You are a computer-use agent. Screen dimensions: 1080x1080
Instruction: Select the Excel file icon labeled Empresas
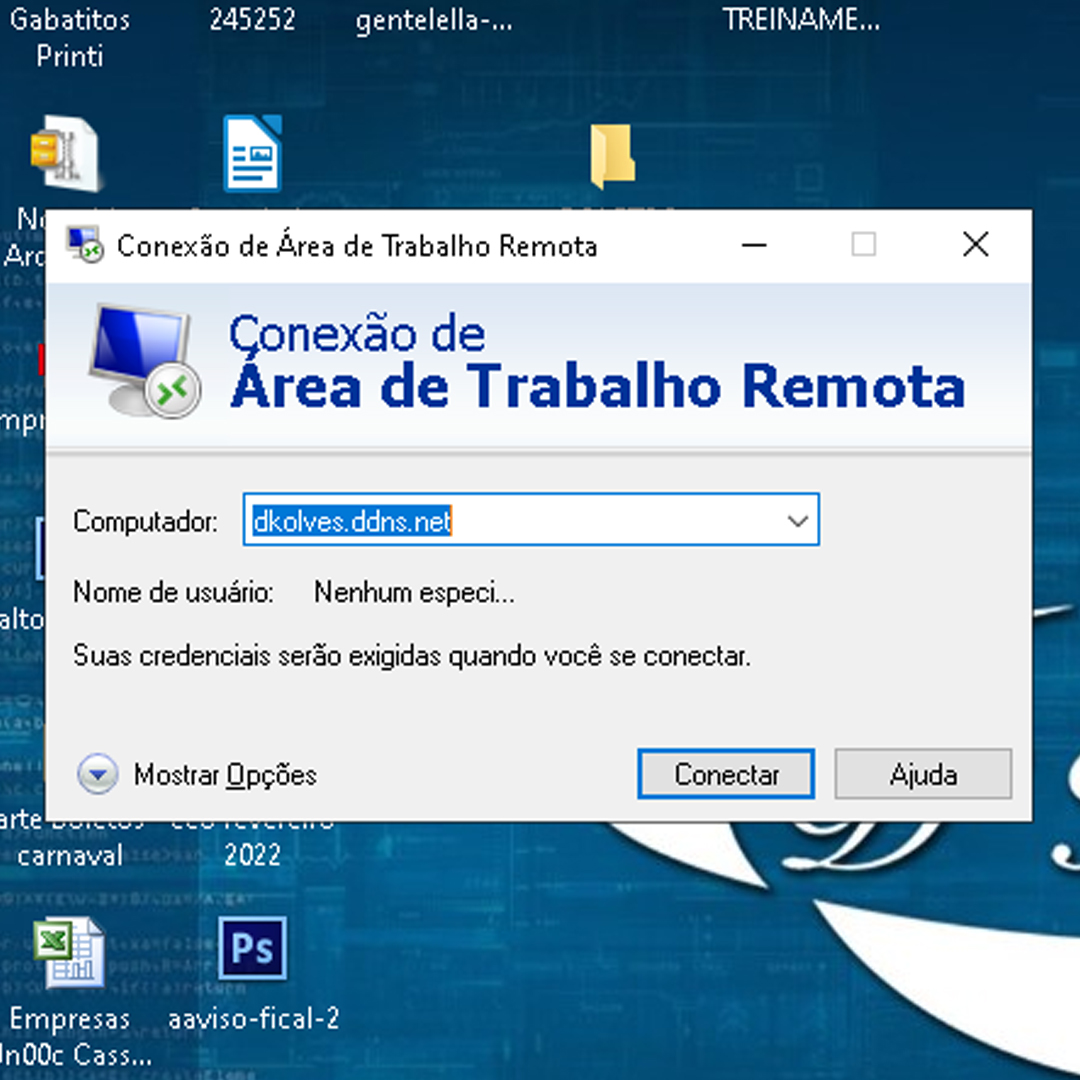point(69,954)
